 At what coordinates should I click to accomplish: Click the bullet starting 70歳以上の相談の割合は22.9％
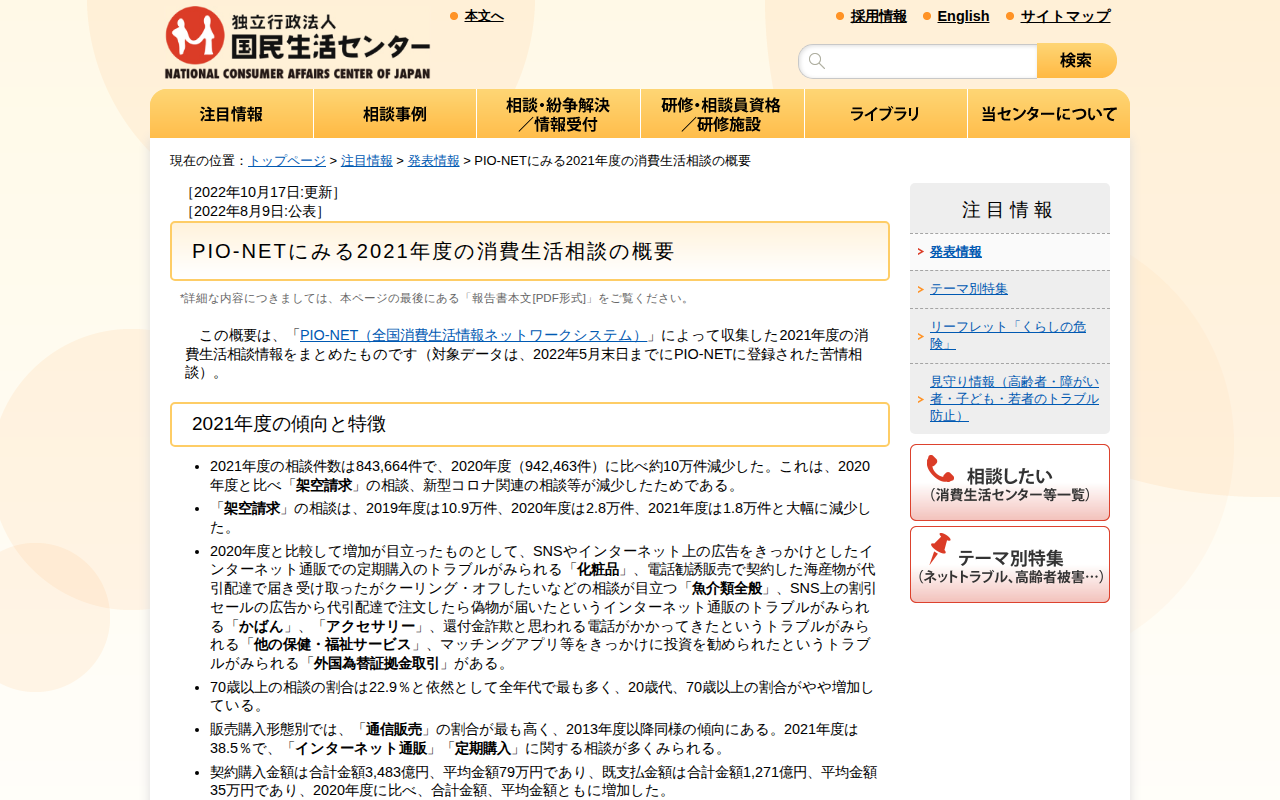(542, 696)
